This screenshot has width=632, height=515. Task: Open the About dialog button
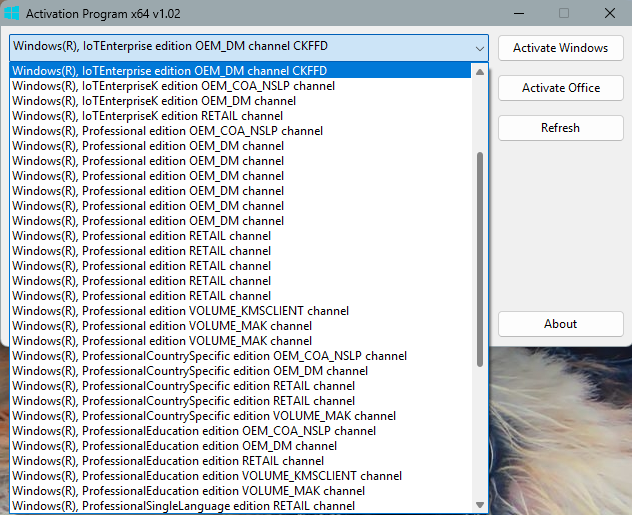point(560,324)
